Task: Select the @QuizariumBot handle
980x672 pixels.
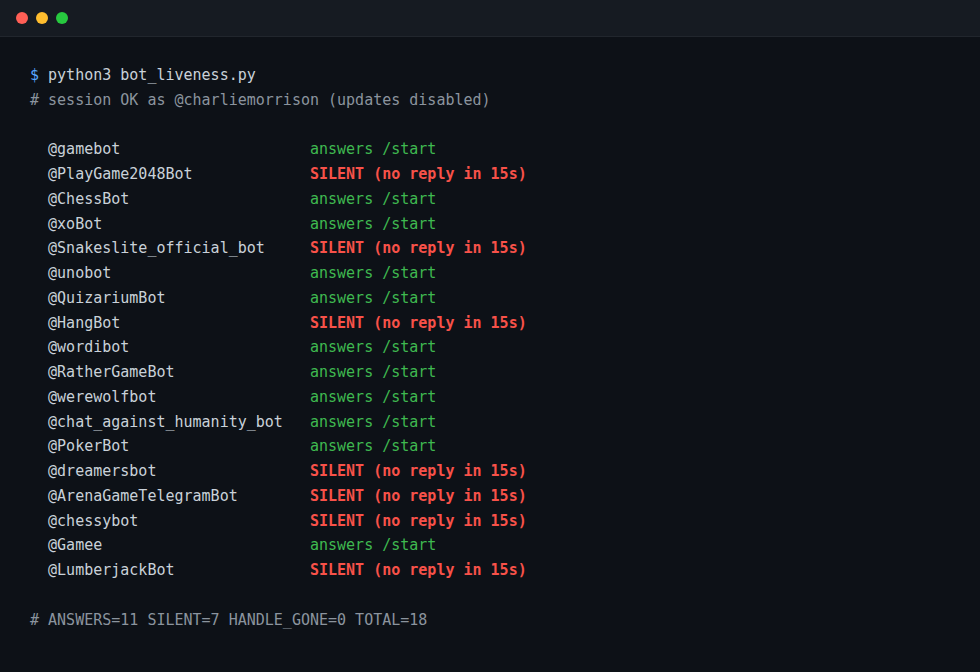Action: tap(107, 298)
